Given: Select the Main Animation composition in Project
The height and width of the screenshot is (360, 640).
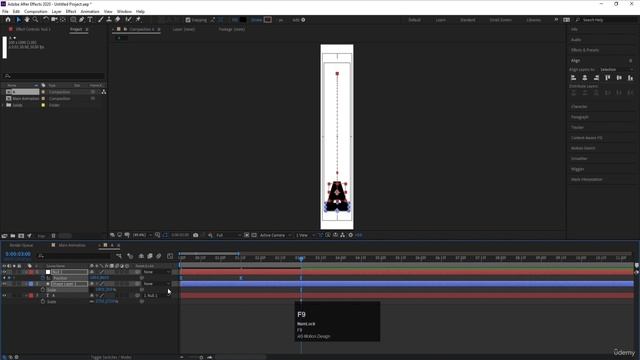Looking at the screenshot, I should coord(25,98).
